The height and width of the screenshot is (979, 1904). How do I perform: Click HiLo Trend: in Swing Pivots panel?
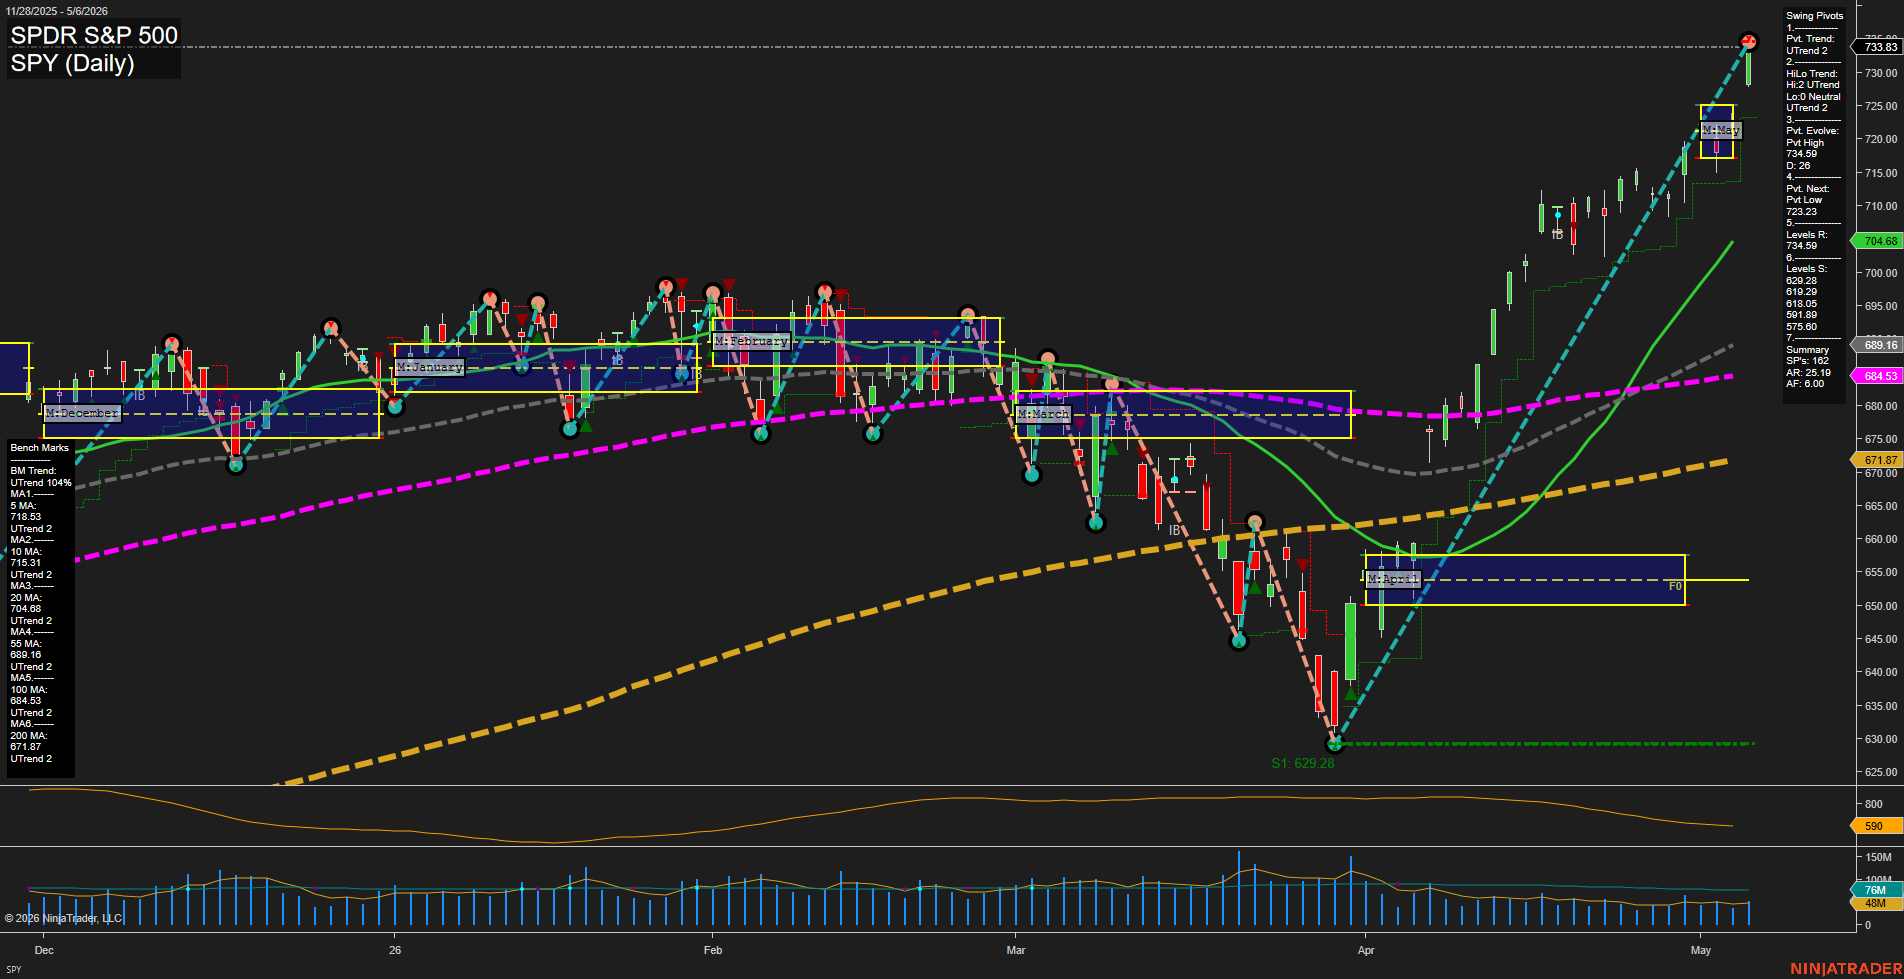[x=1811, y=74]
